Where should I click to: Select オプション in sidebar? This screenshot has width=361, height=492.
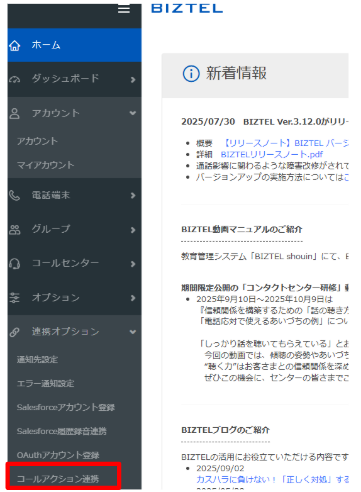click(74, 297)
